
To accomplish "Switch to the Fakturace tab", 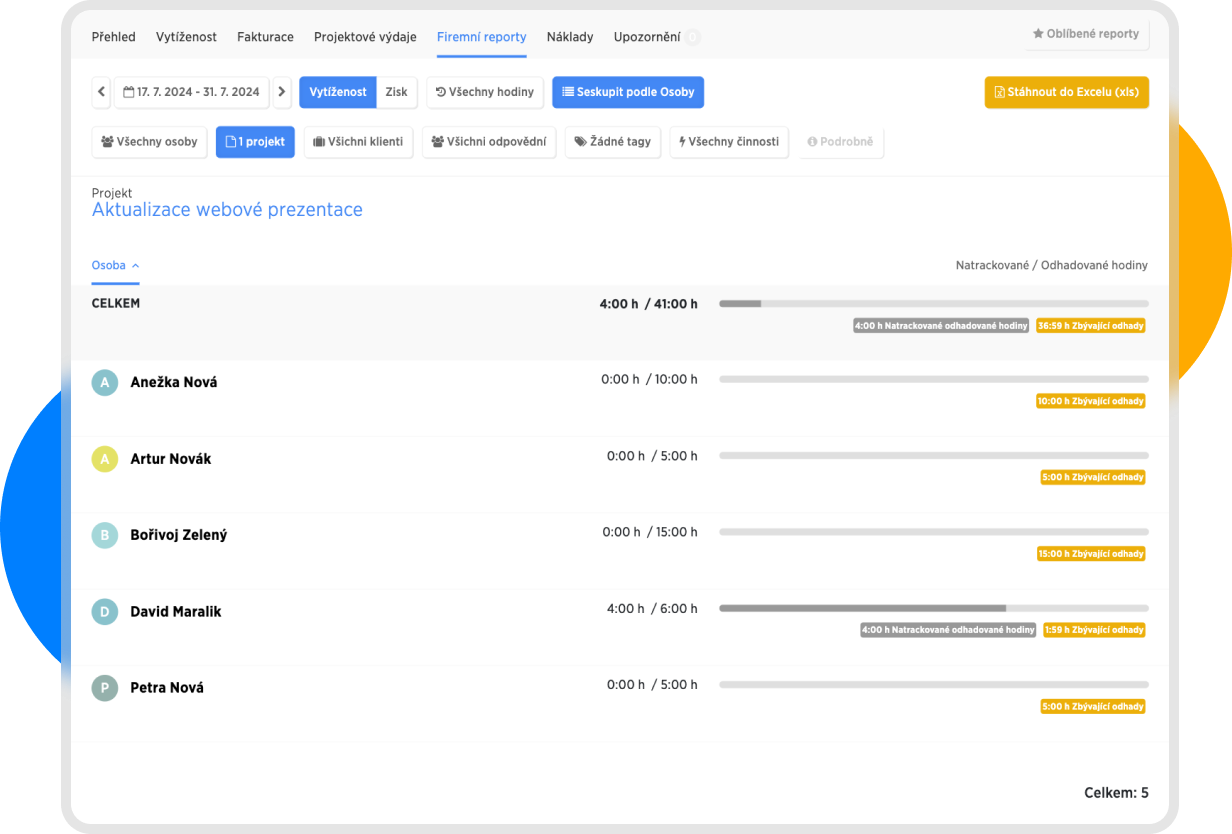I will click(265, 37).
